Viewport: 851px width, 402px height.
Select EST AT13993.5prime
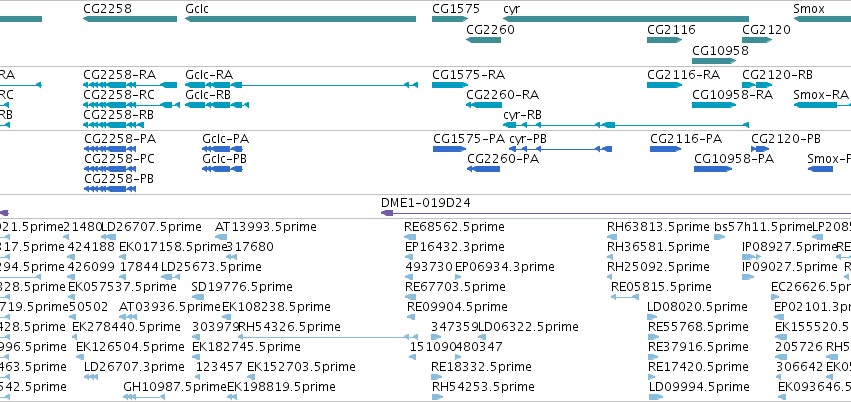click(x=266, y=227)
